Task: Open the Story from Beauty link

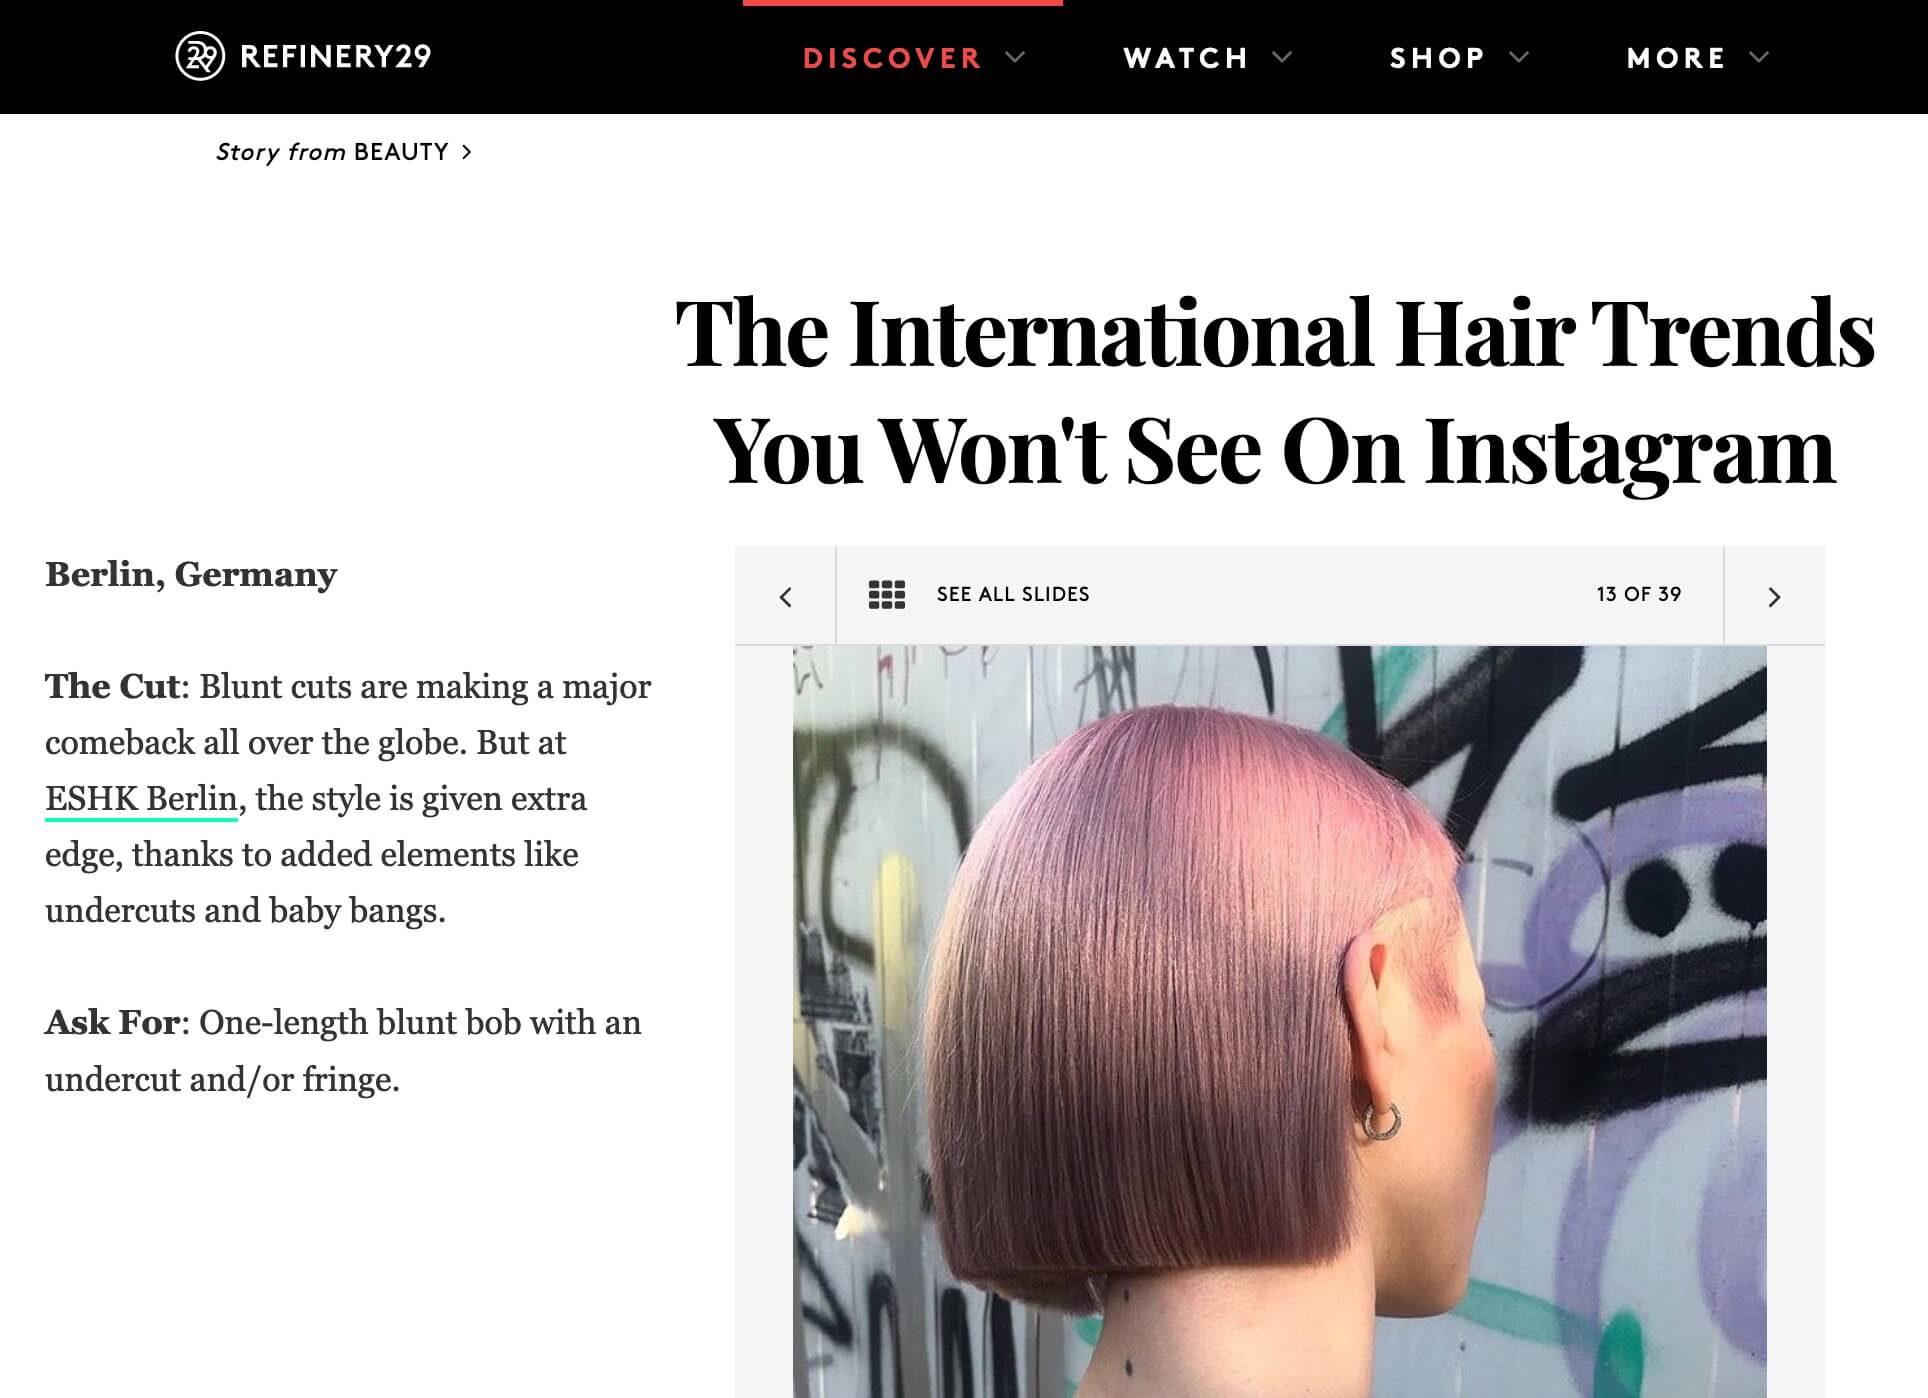Action: point(333,152)
